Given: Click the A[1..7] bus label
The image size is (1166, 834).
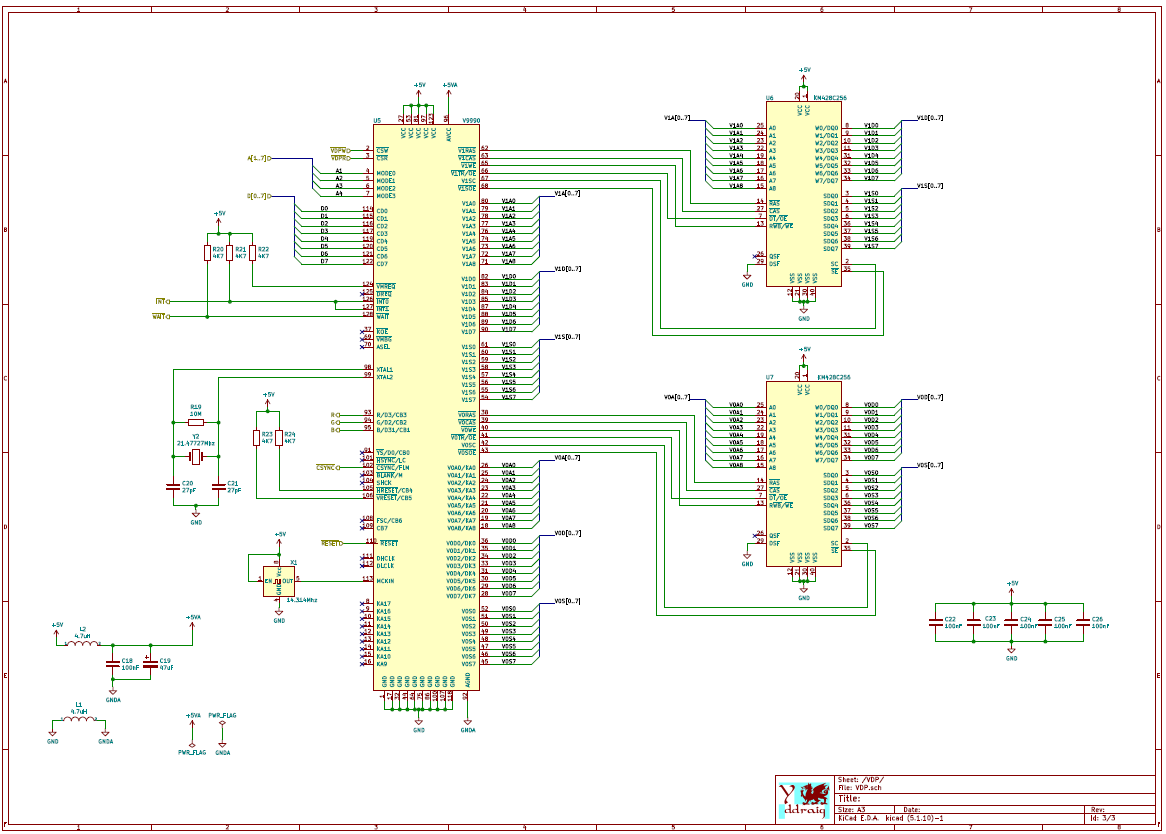Looking at the screenshot, I should [259, 158].
